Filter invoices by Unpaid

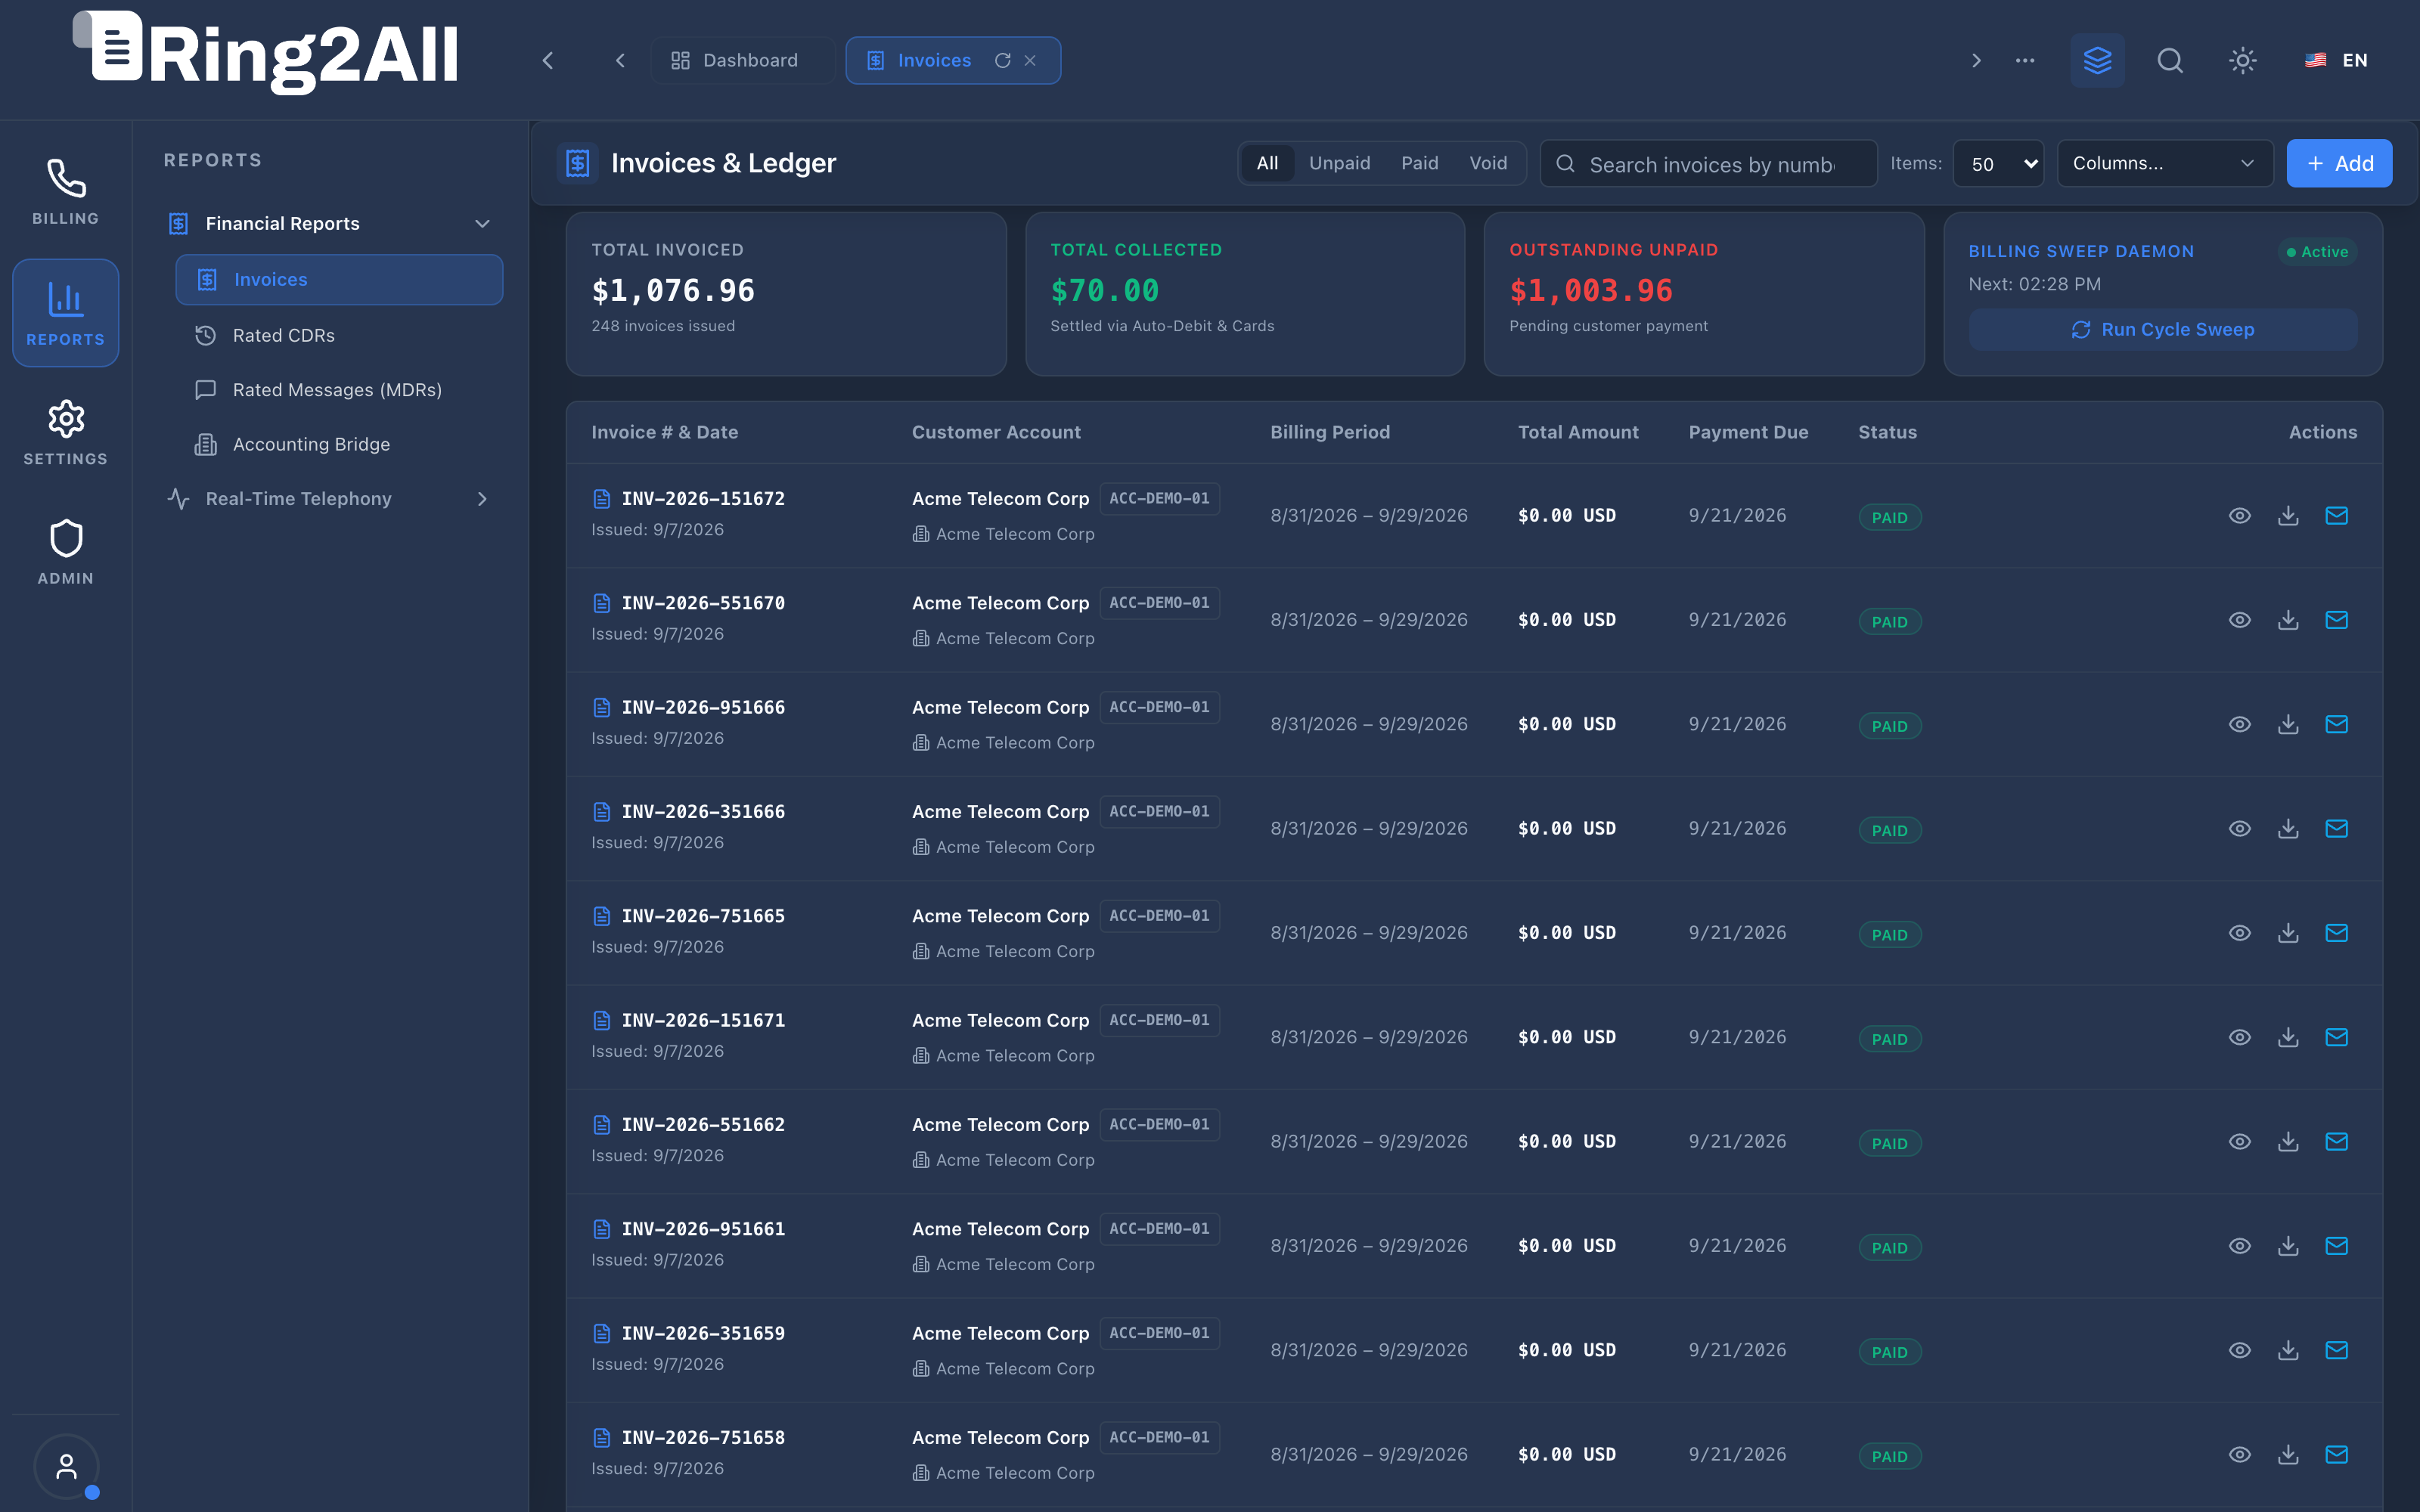(1339, 163)
